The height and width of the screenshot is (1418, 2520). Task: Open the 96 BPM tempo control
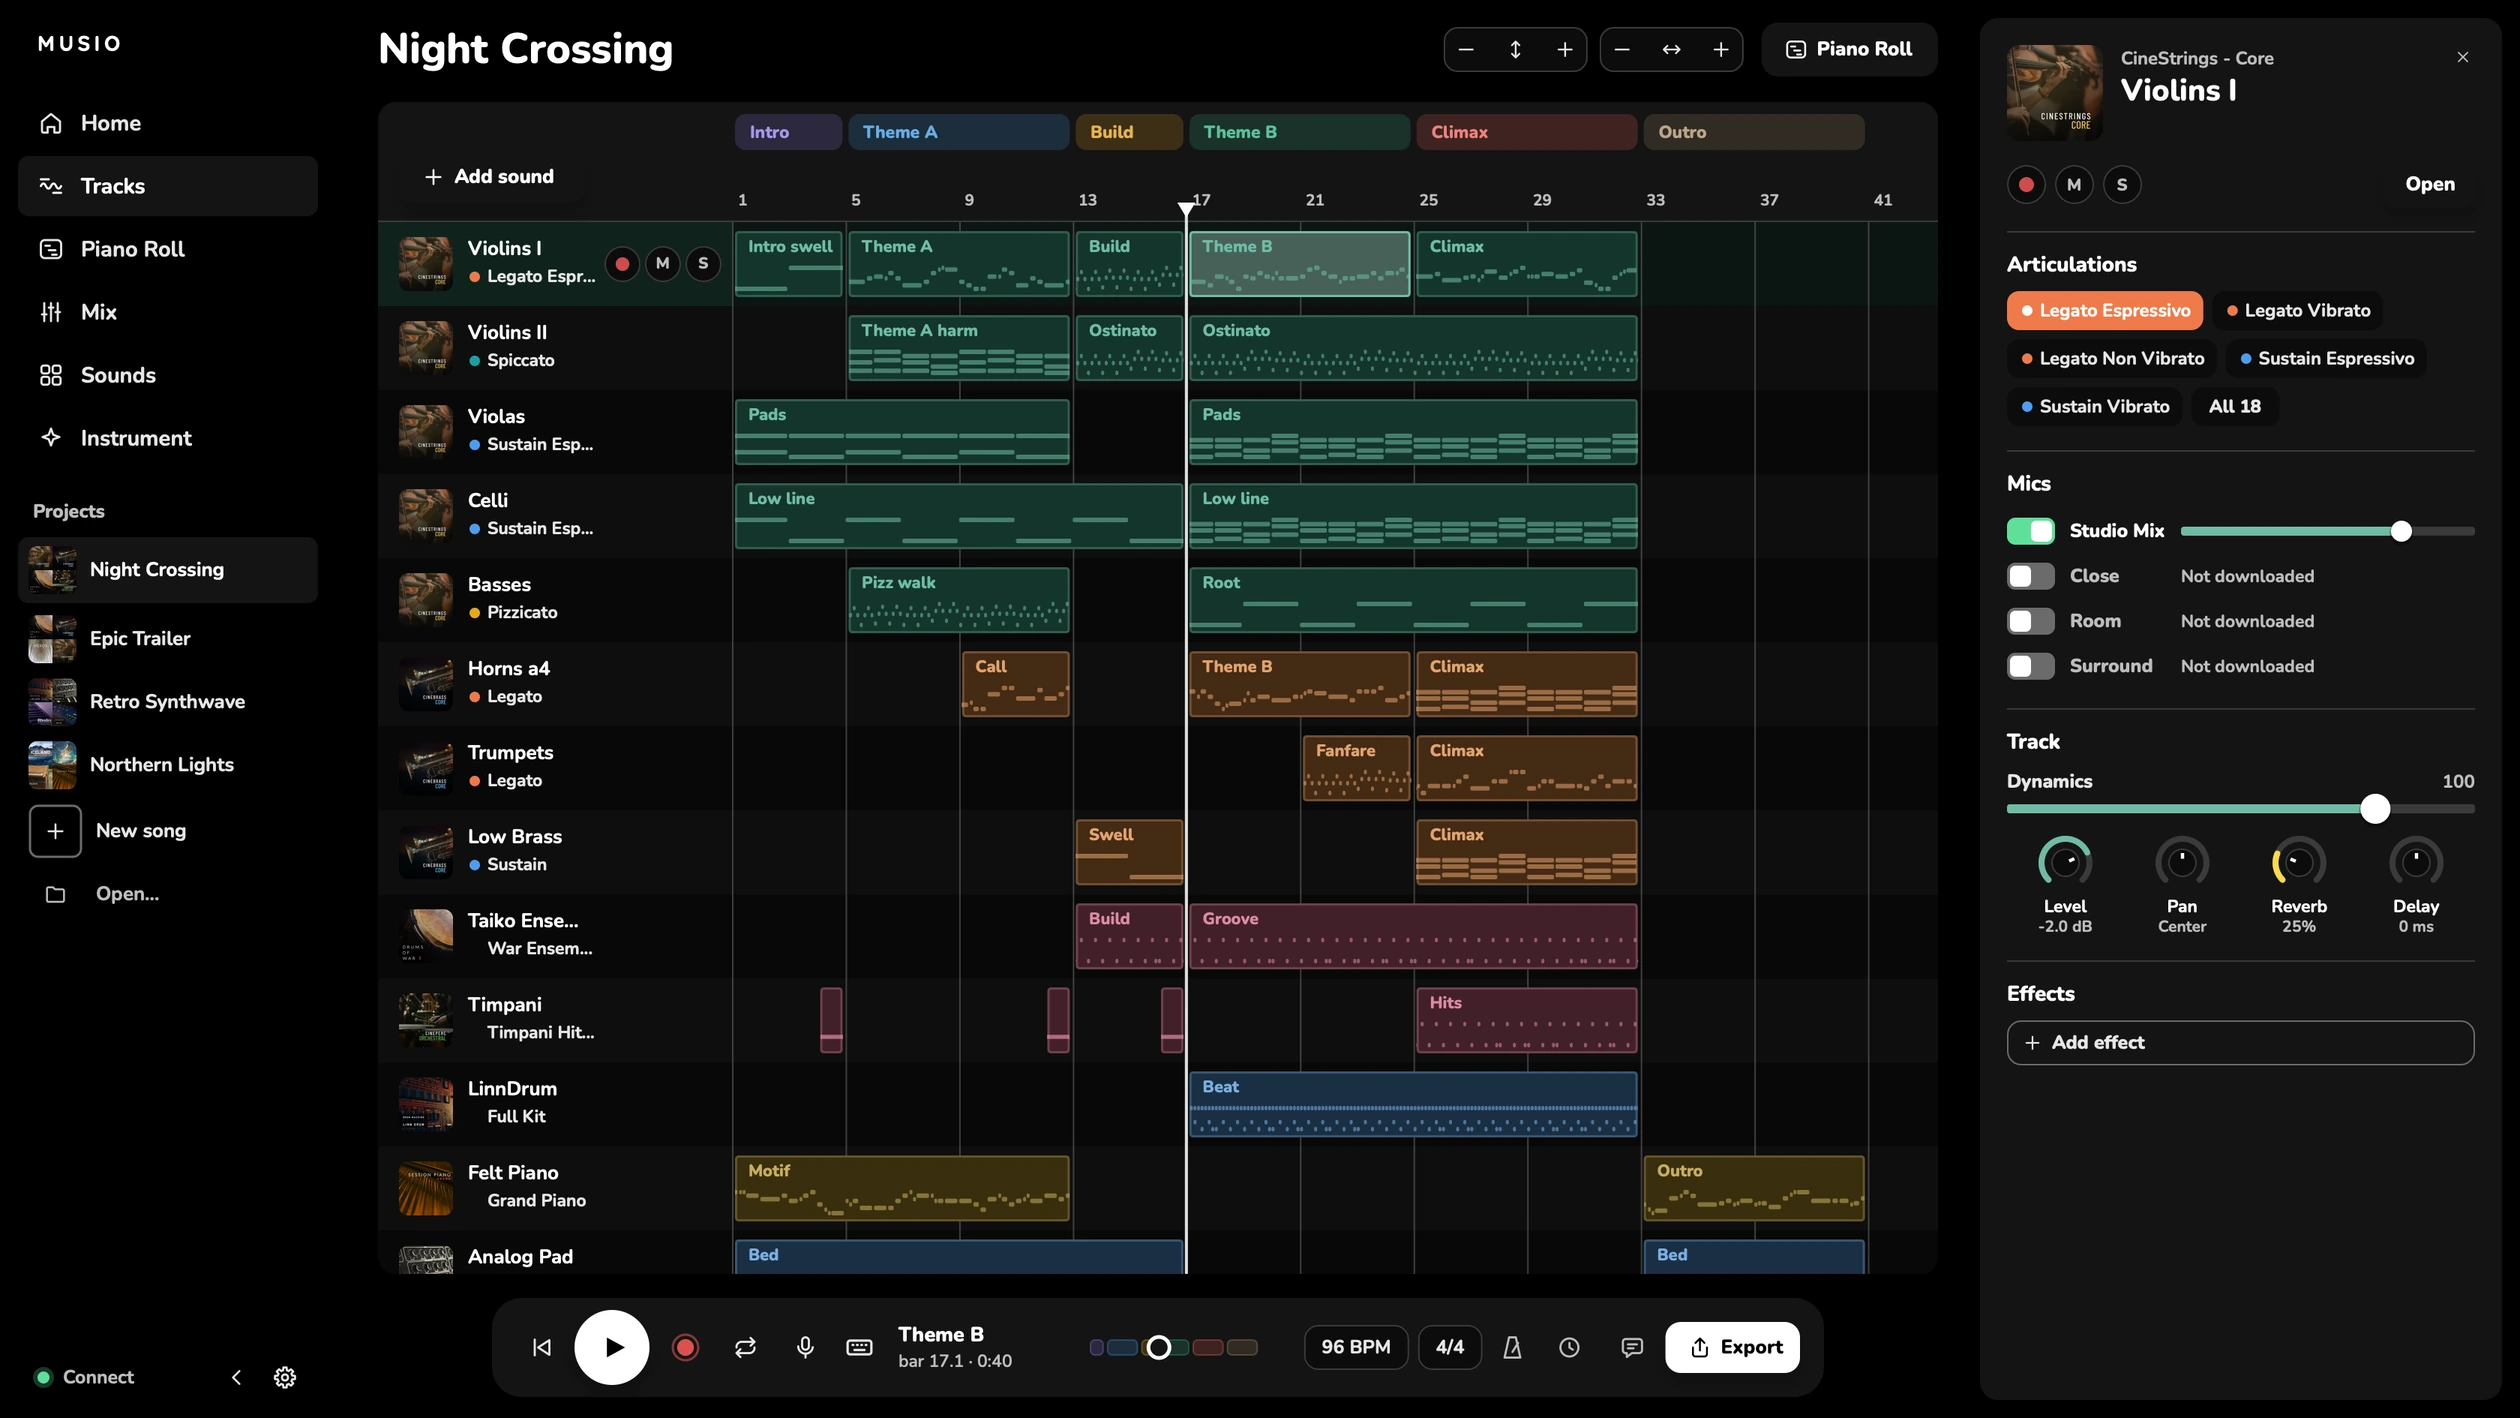pyautogui.click(x=1355, y=1347)
